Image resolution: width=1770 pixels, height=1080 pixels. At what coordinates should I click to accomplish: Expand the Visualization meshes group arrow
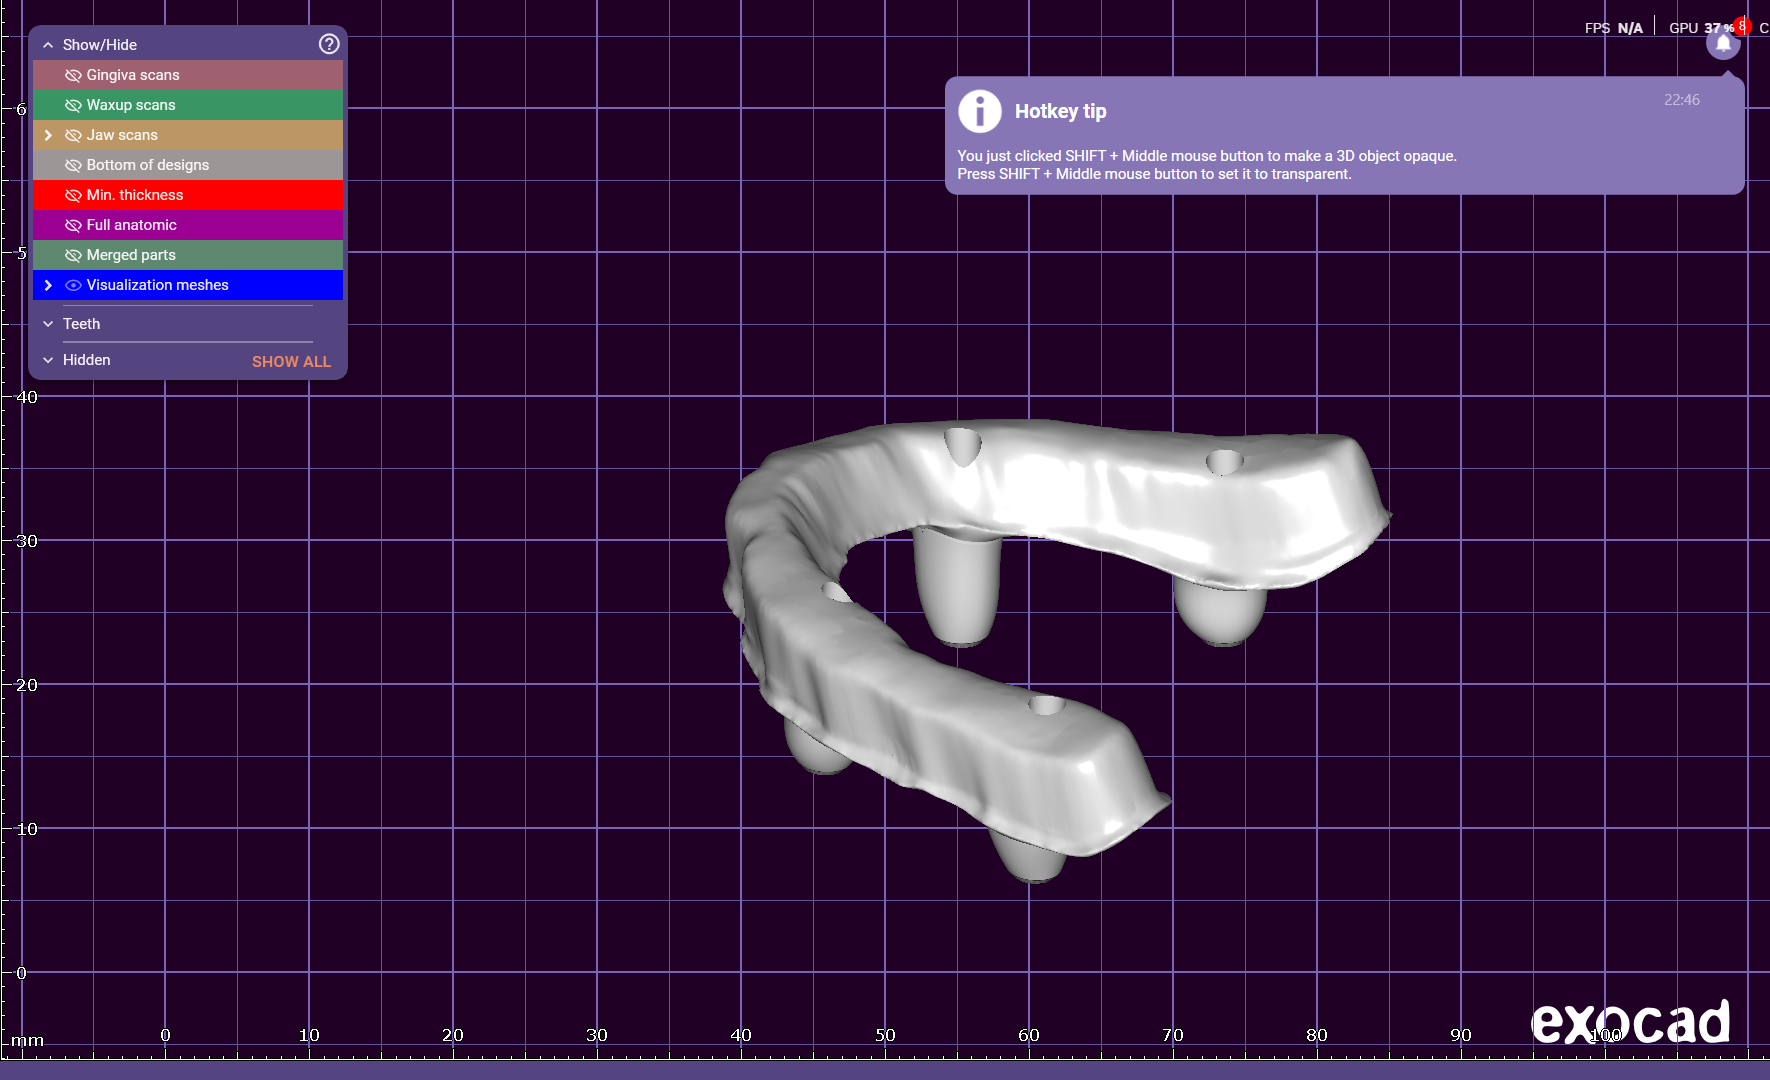48,285
